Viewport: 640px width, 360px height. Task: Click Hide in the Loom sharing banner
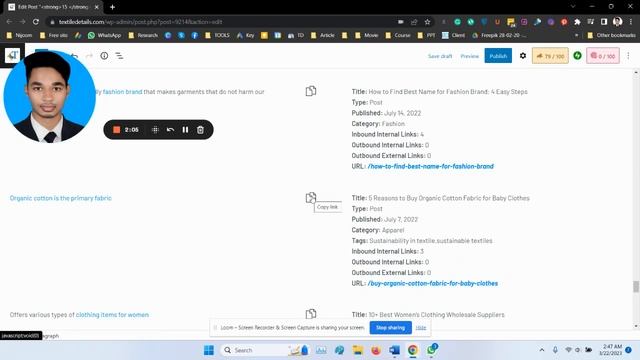tap(421, 327)
